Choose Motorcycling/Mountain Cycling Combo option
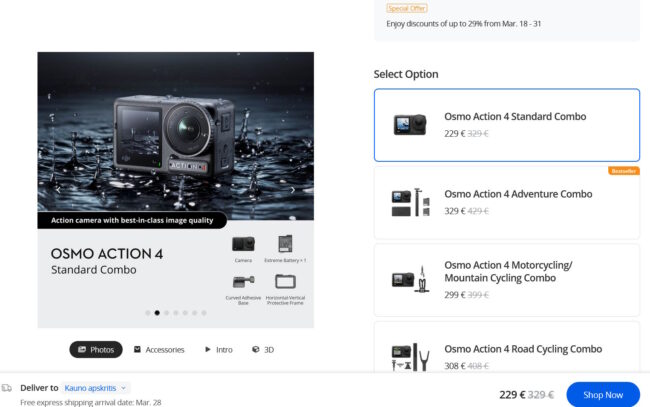The image size is (650, 407). pyautogui.click(x=506, y=279)
